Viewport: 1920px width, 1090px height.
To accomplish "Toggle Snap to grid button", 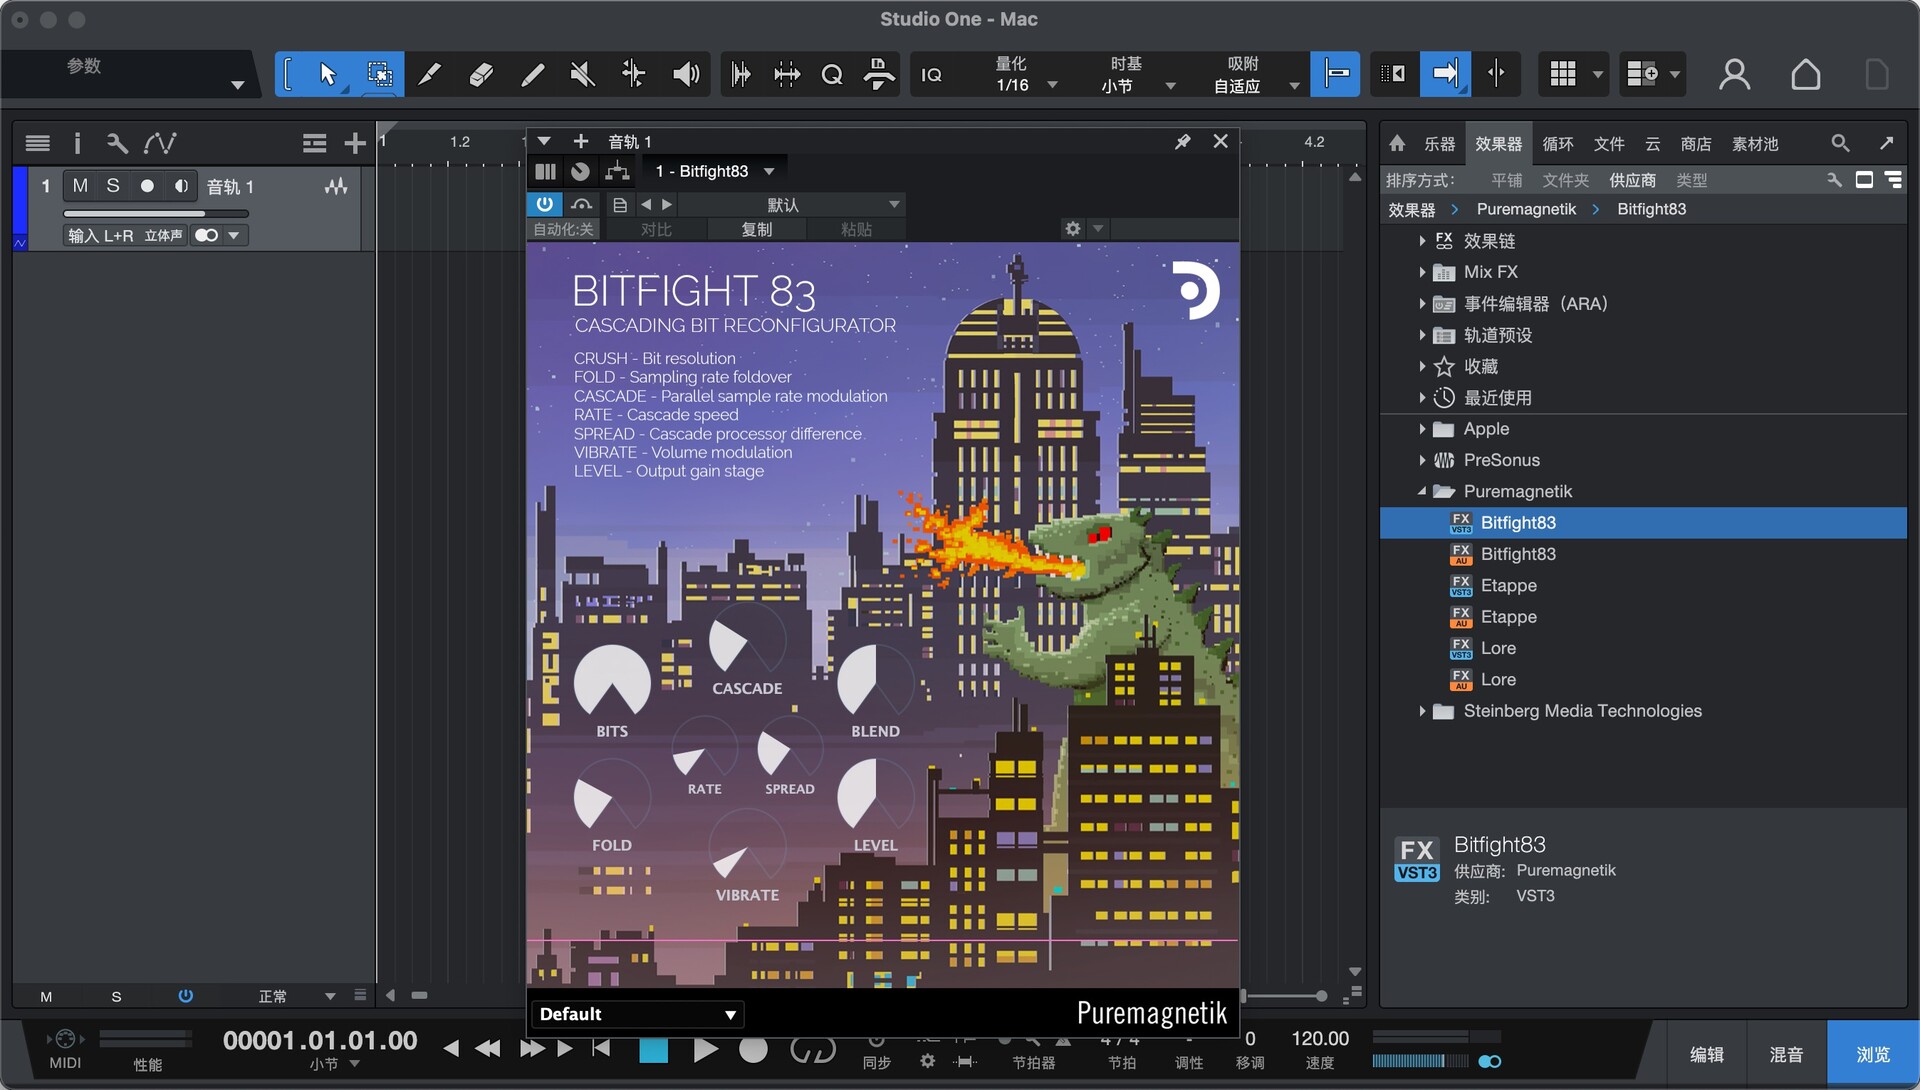I will click(1335, 74).
